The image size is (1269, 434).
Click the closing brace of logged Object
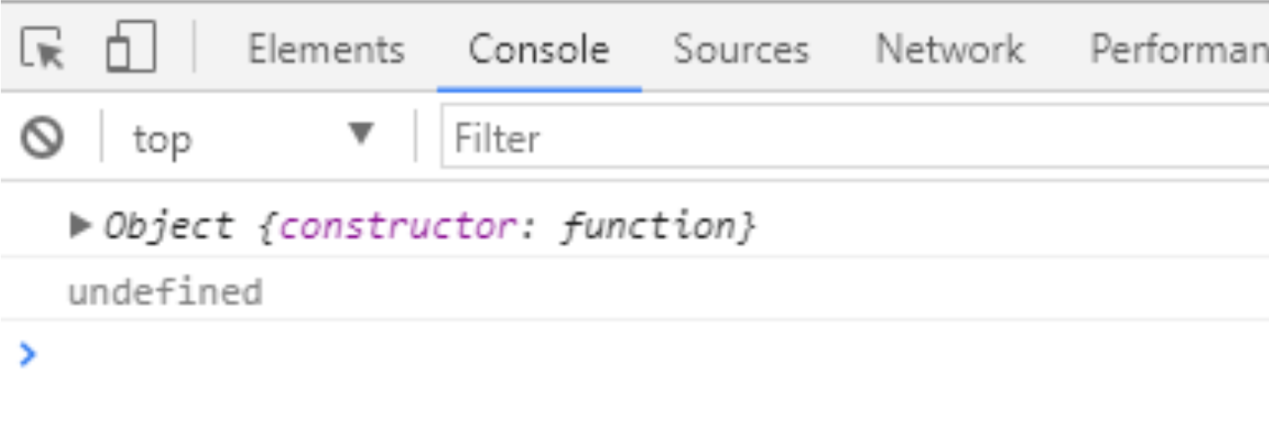(x=748, y=228)
